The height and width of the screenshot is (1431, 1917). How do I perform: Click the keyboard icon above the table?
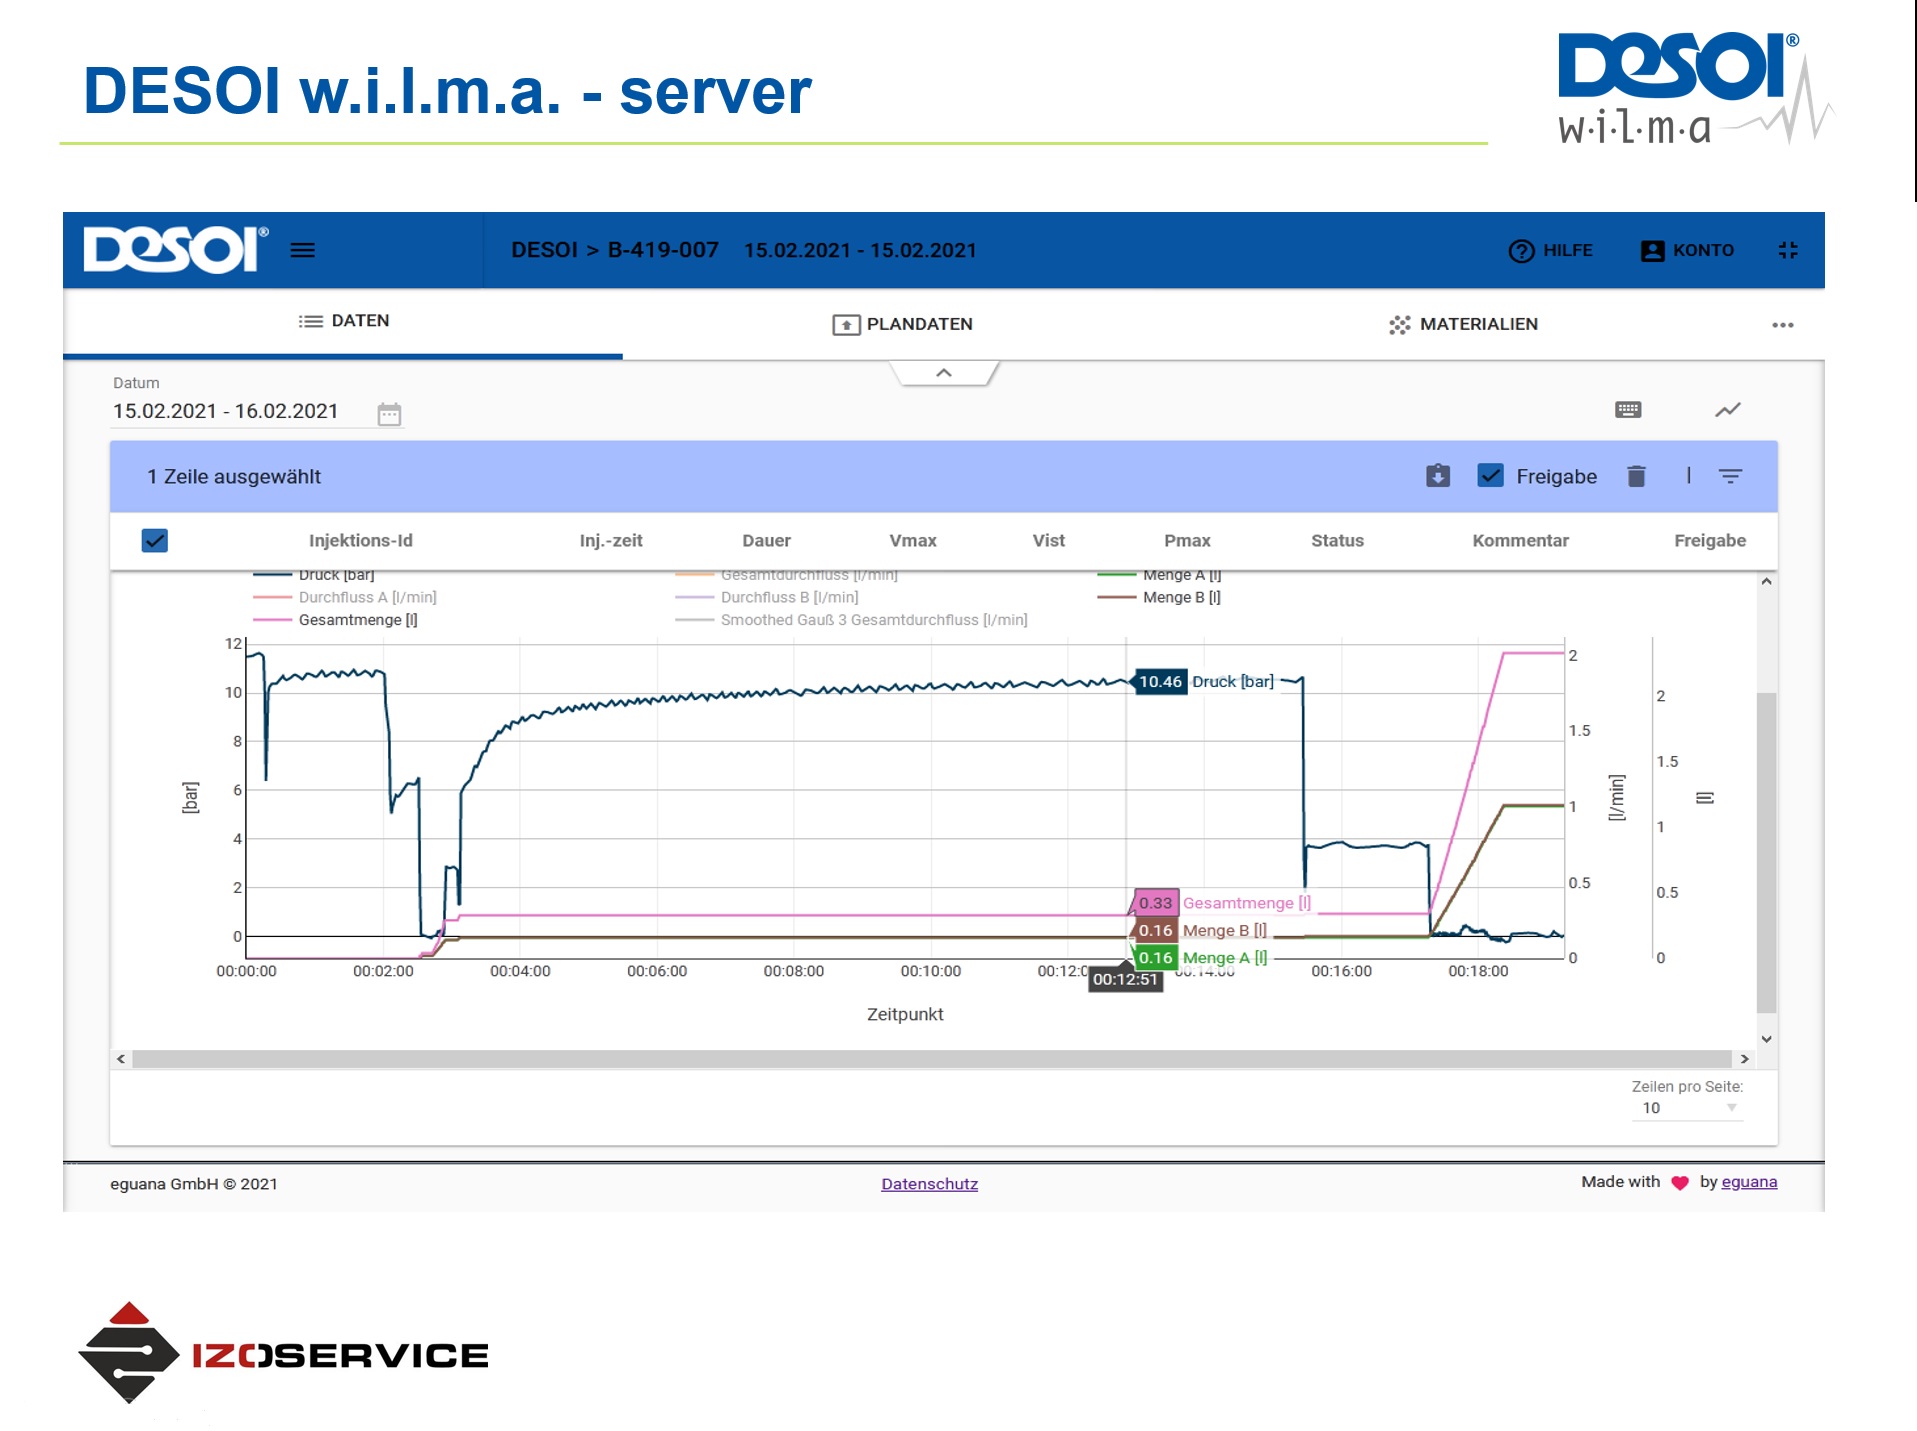pyautogui.click(x=1628, y=409)
